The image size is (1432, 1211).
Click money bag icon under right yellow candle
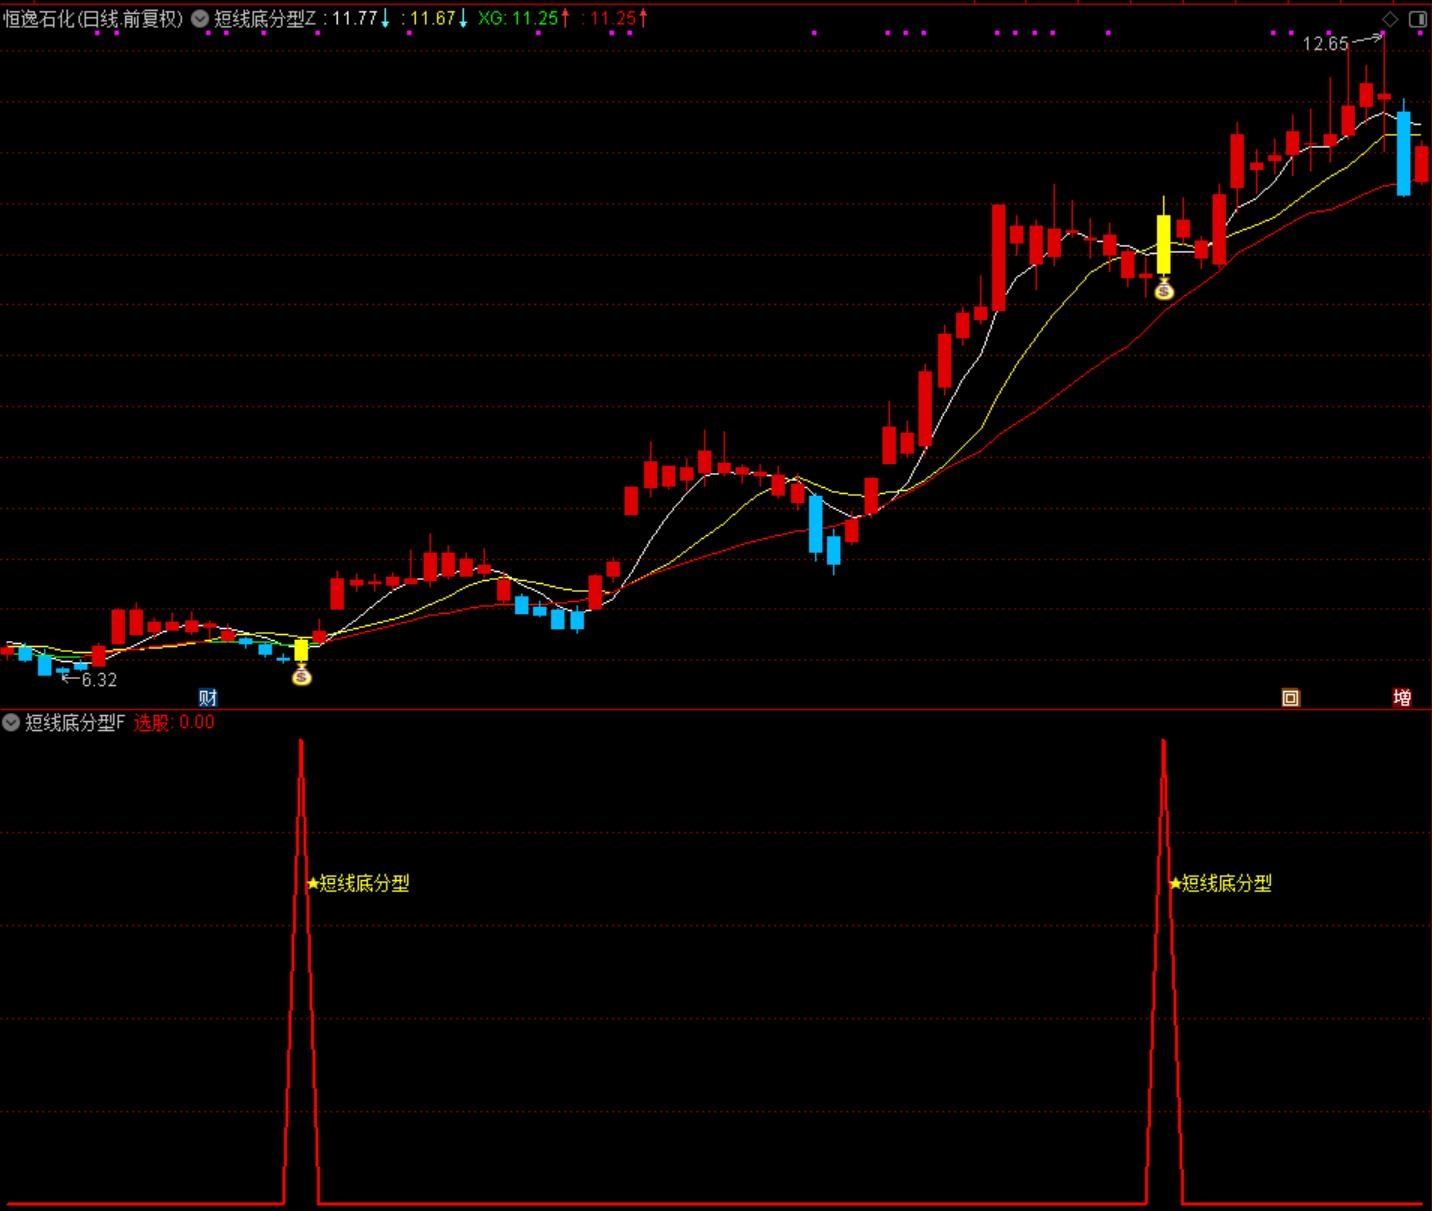tap(1163, 289)
